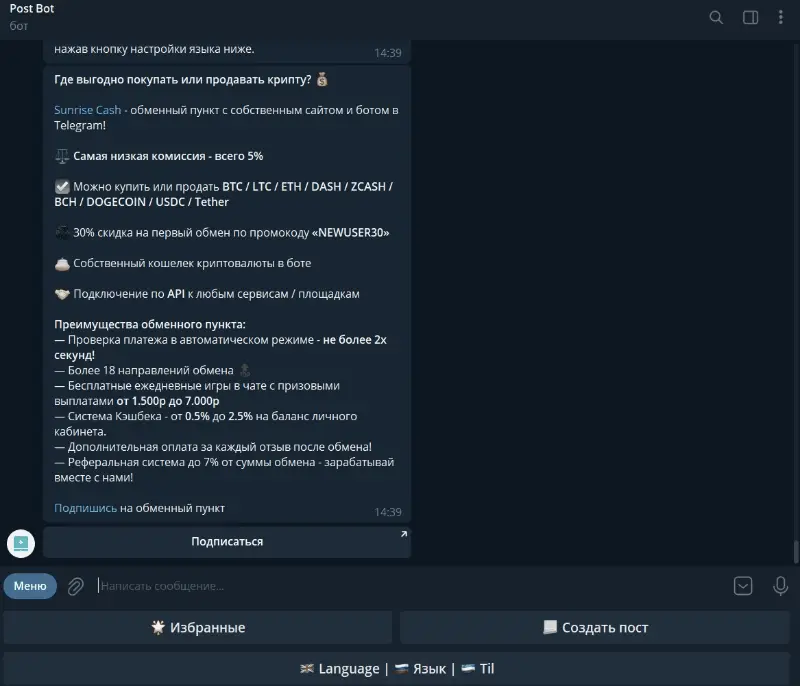The width and height of the screenshot is (800, 686).
Task: Click the line about Система Кэшбека
Action: coord(206,424)
